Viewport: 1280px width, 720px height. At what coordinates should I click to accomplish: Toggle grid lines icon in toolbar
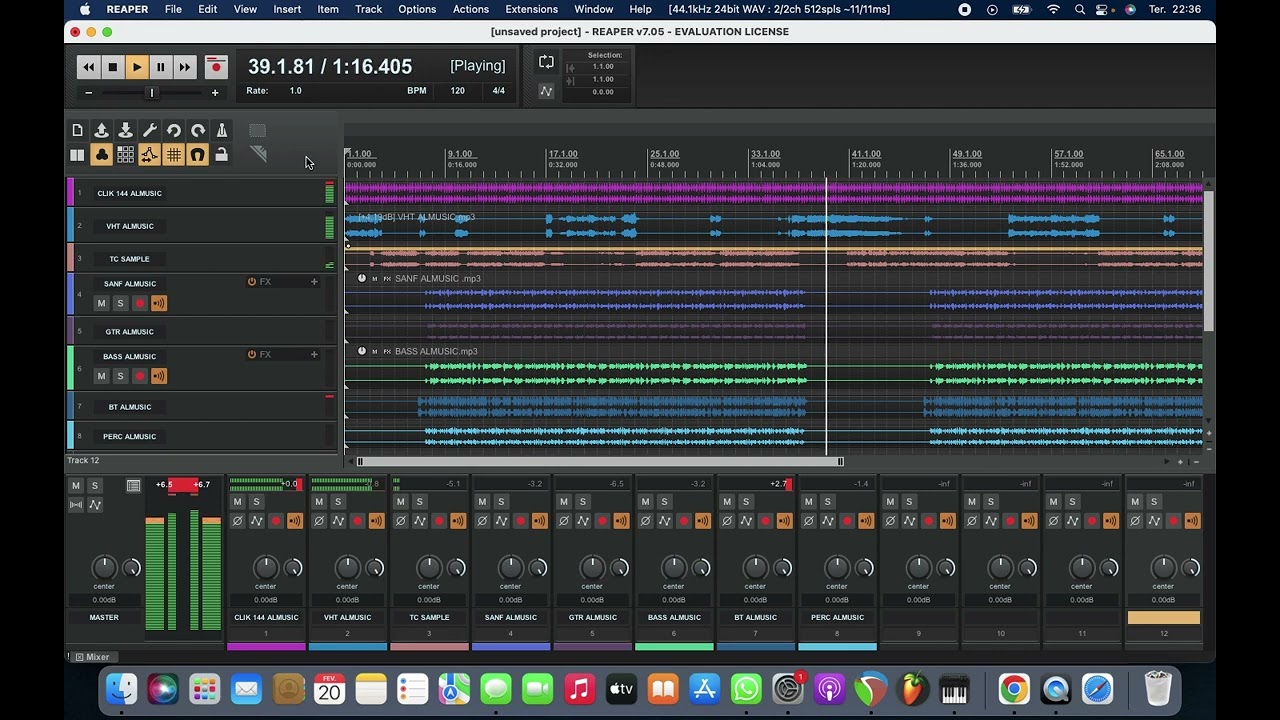pos(173,155)
